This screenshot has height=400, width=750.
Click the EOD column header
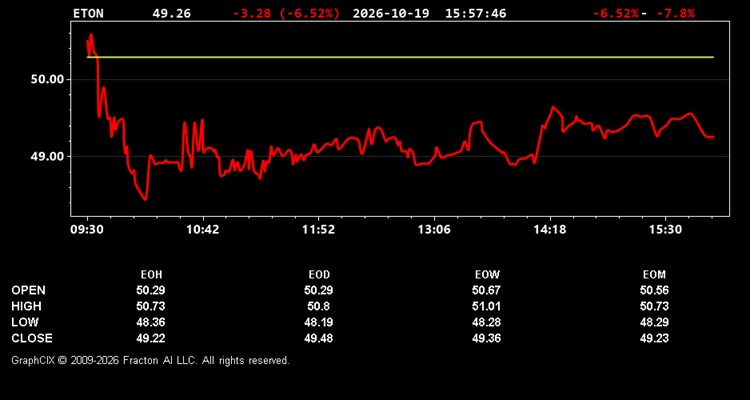(319, 275)
